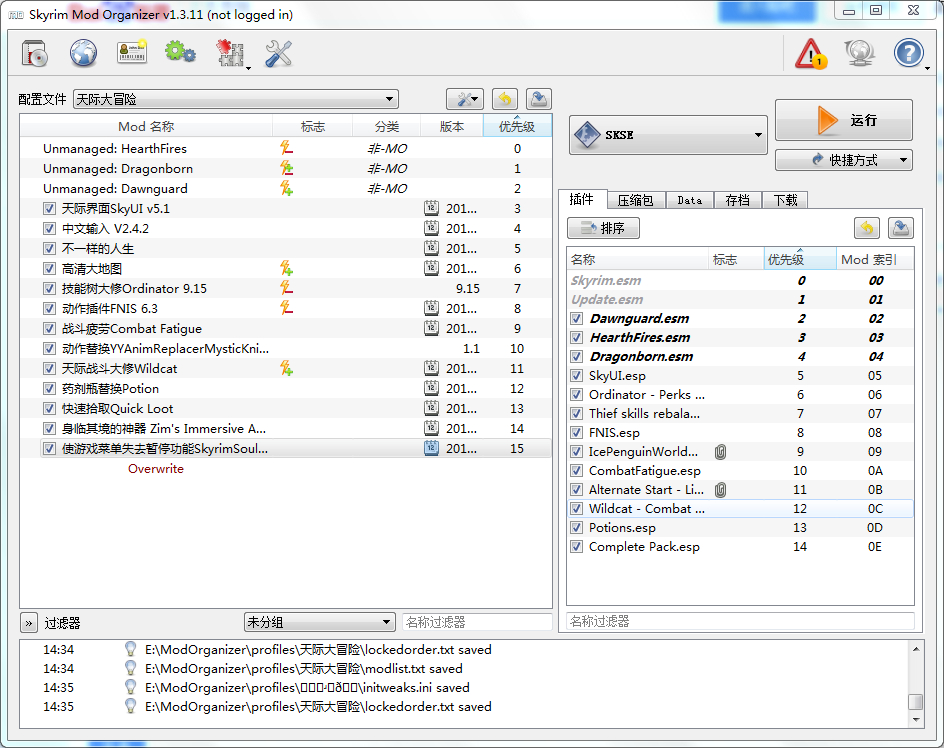944x748 pixels.
Task: Click paperclip icon on Alternate Start plugin
Action: click(x=720, y=490)
